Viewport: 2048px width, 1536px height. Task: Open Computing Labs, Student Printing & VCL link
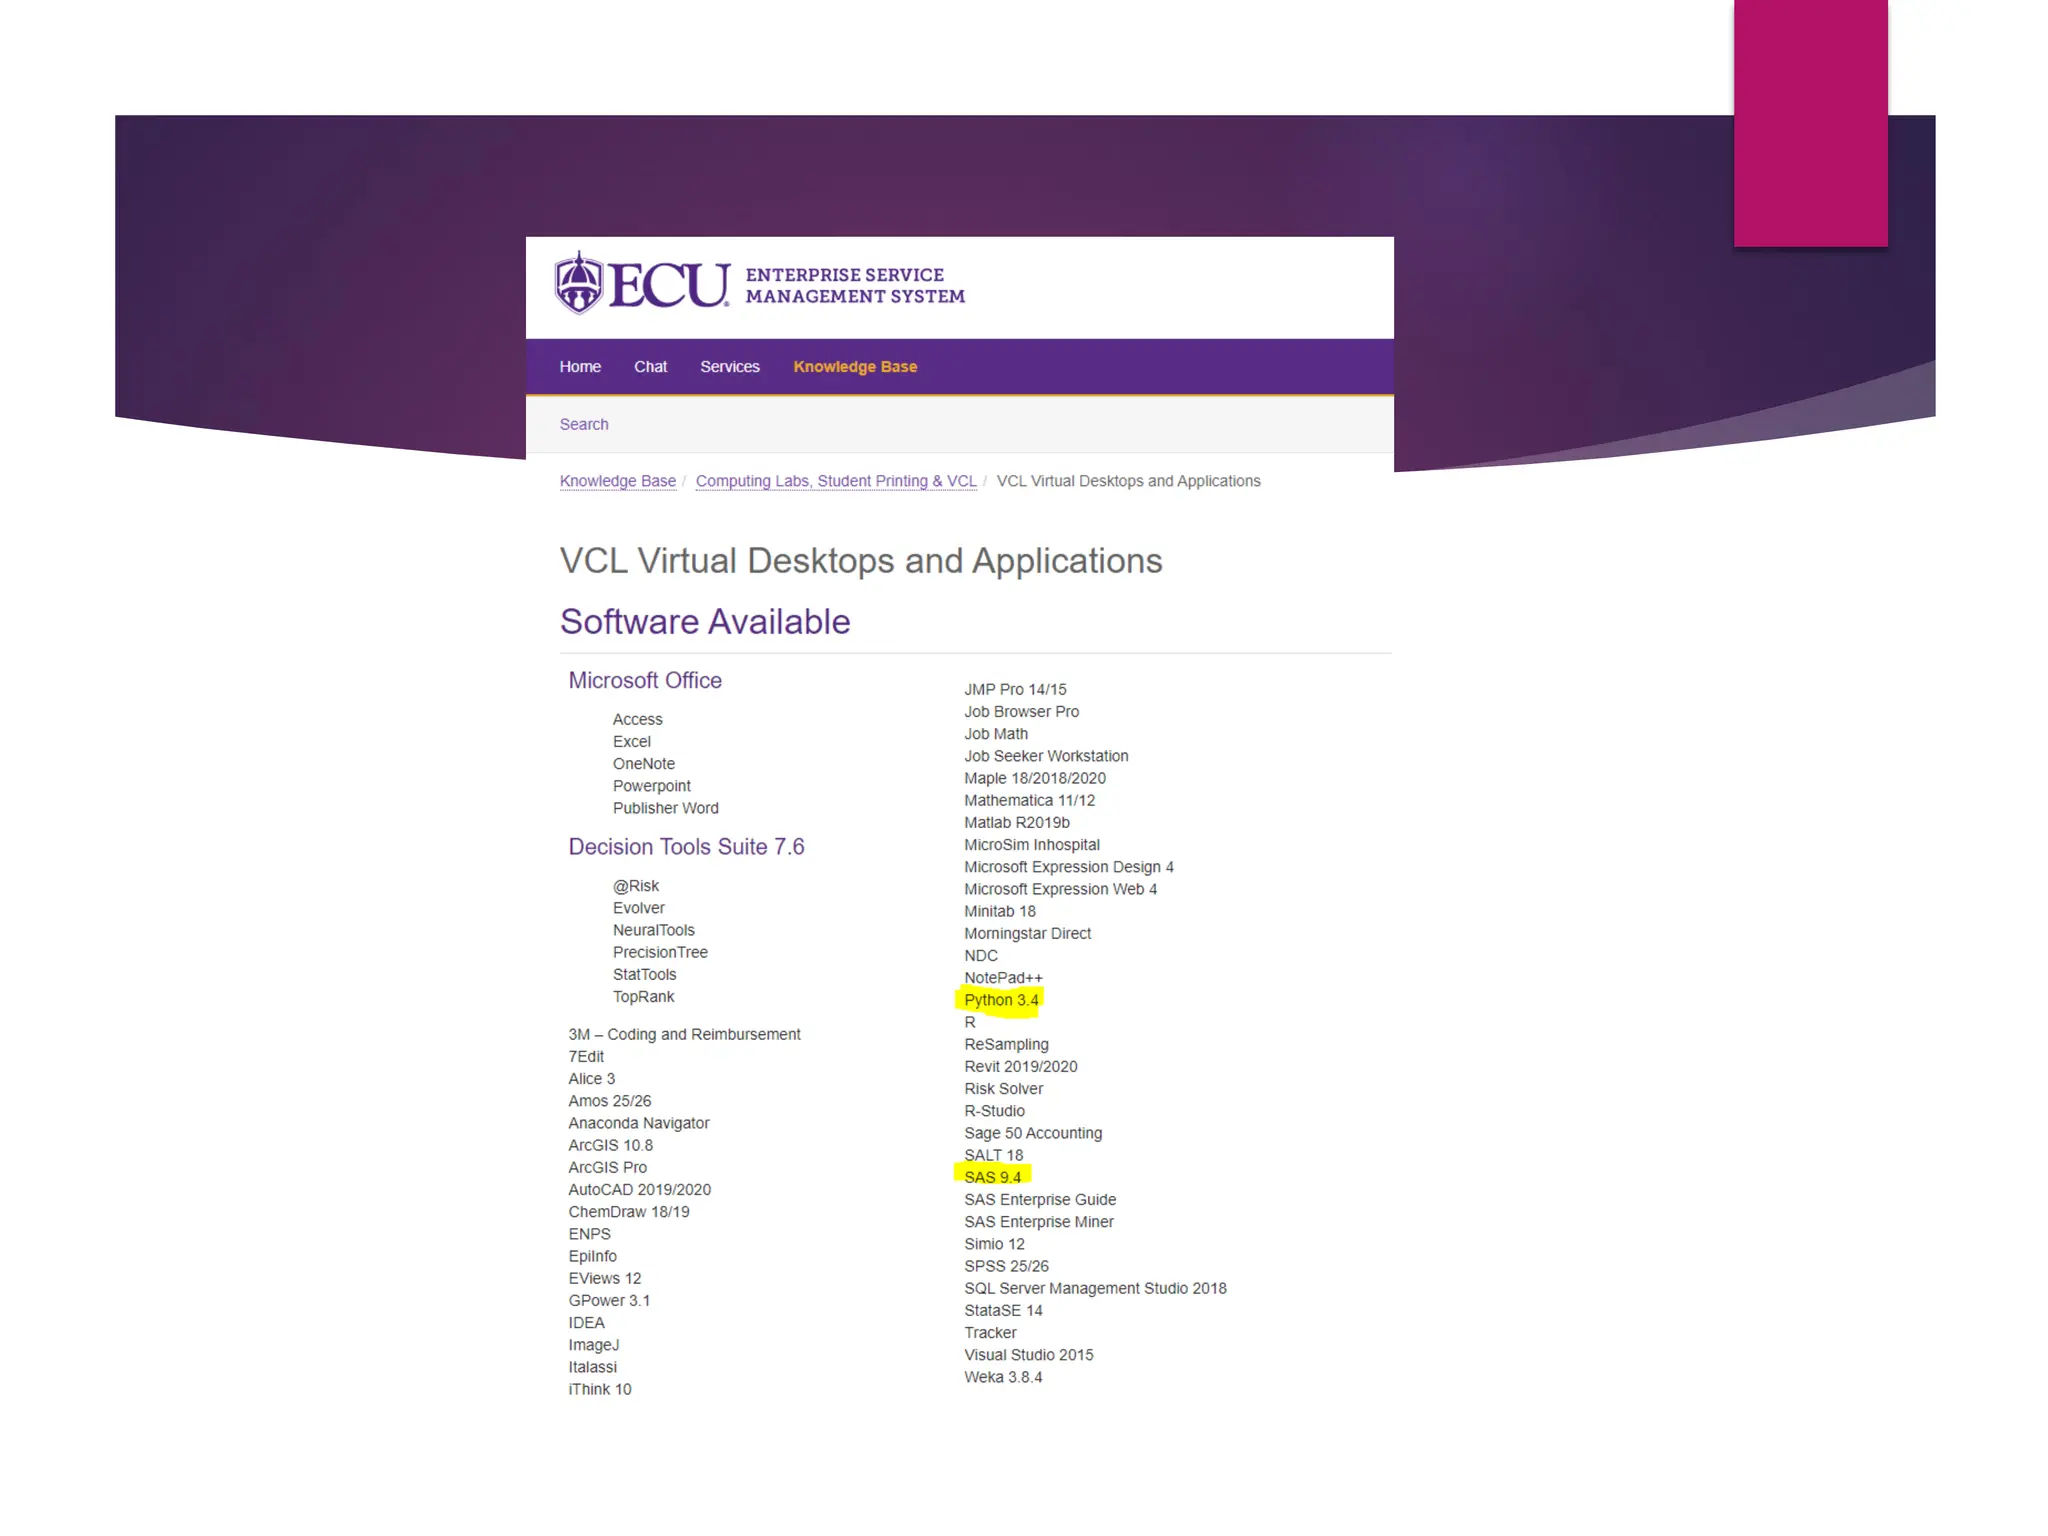tap(836, 481)
